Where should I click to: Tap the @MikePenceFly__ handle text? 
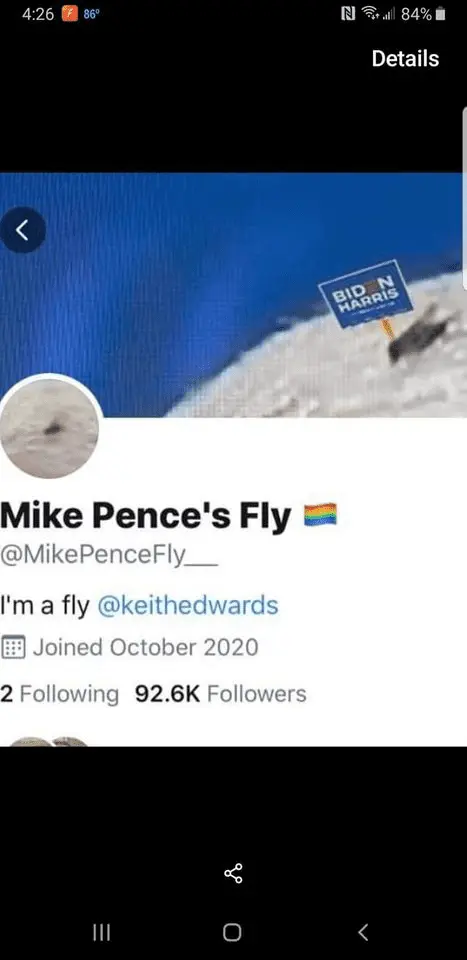point(109,557)
